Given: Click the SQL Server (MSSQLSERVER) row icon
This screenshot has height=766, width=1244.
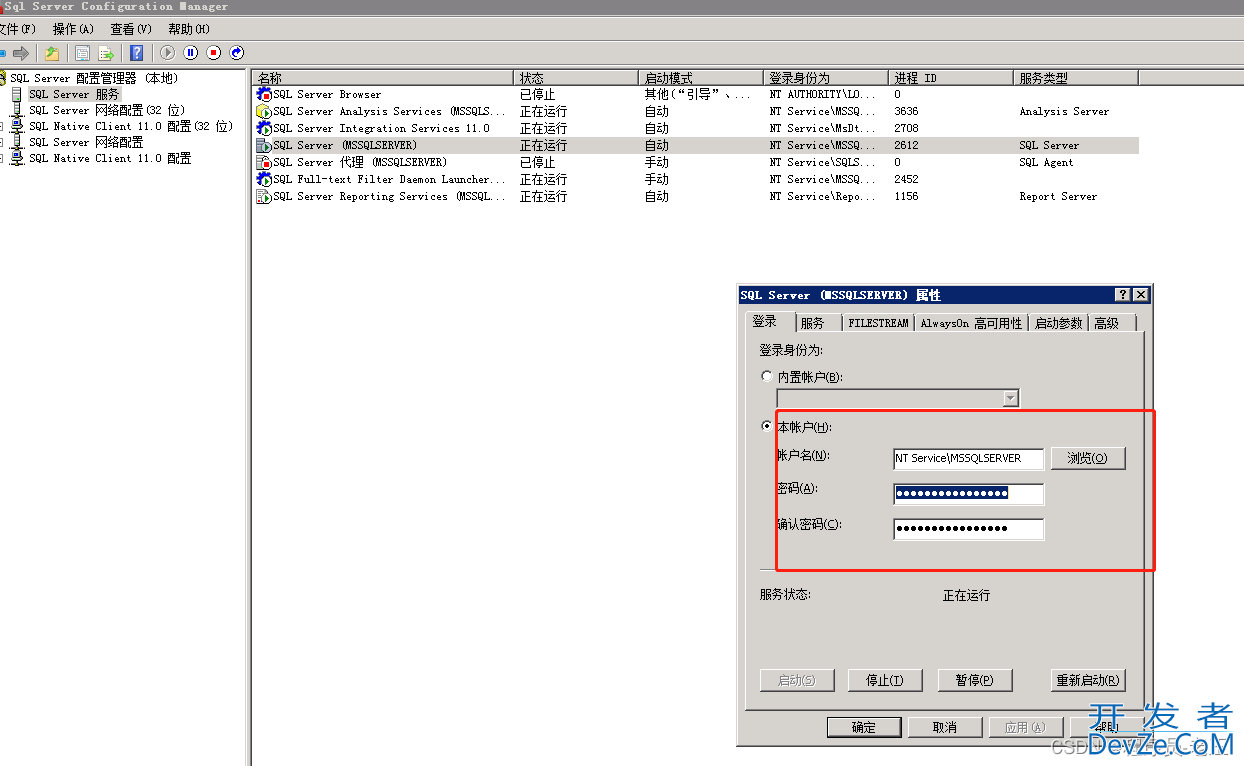Looking at the screenshot, I should (264, 145).
